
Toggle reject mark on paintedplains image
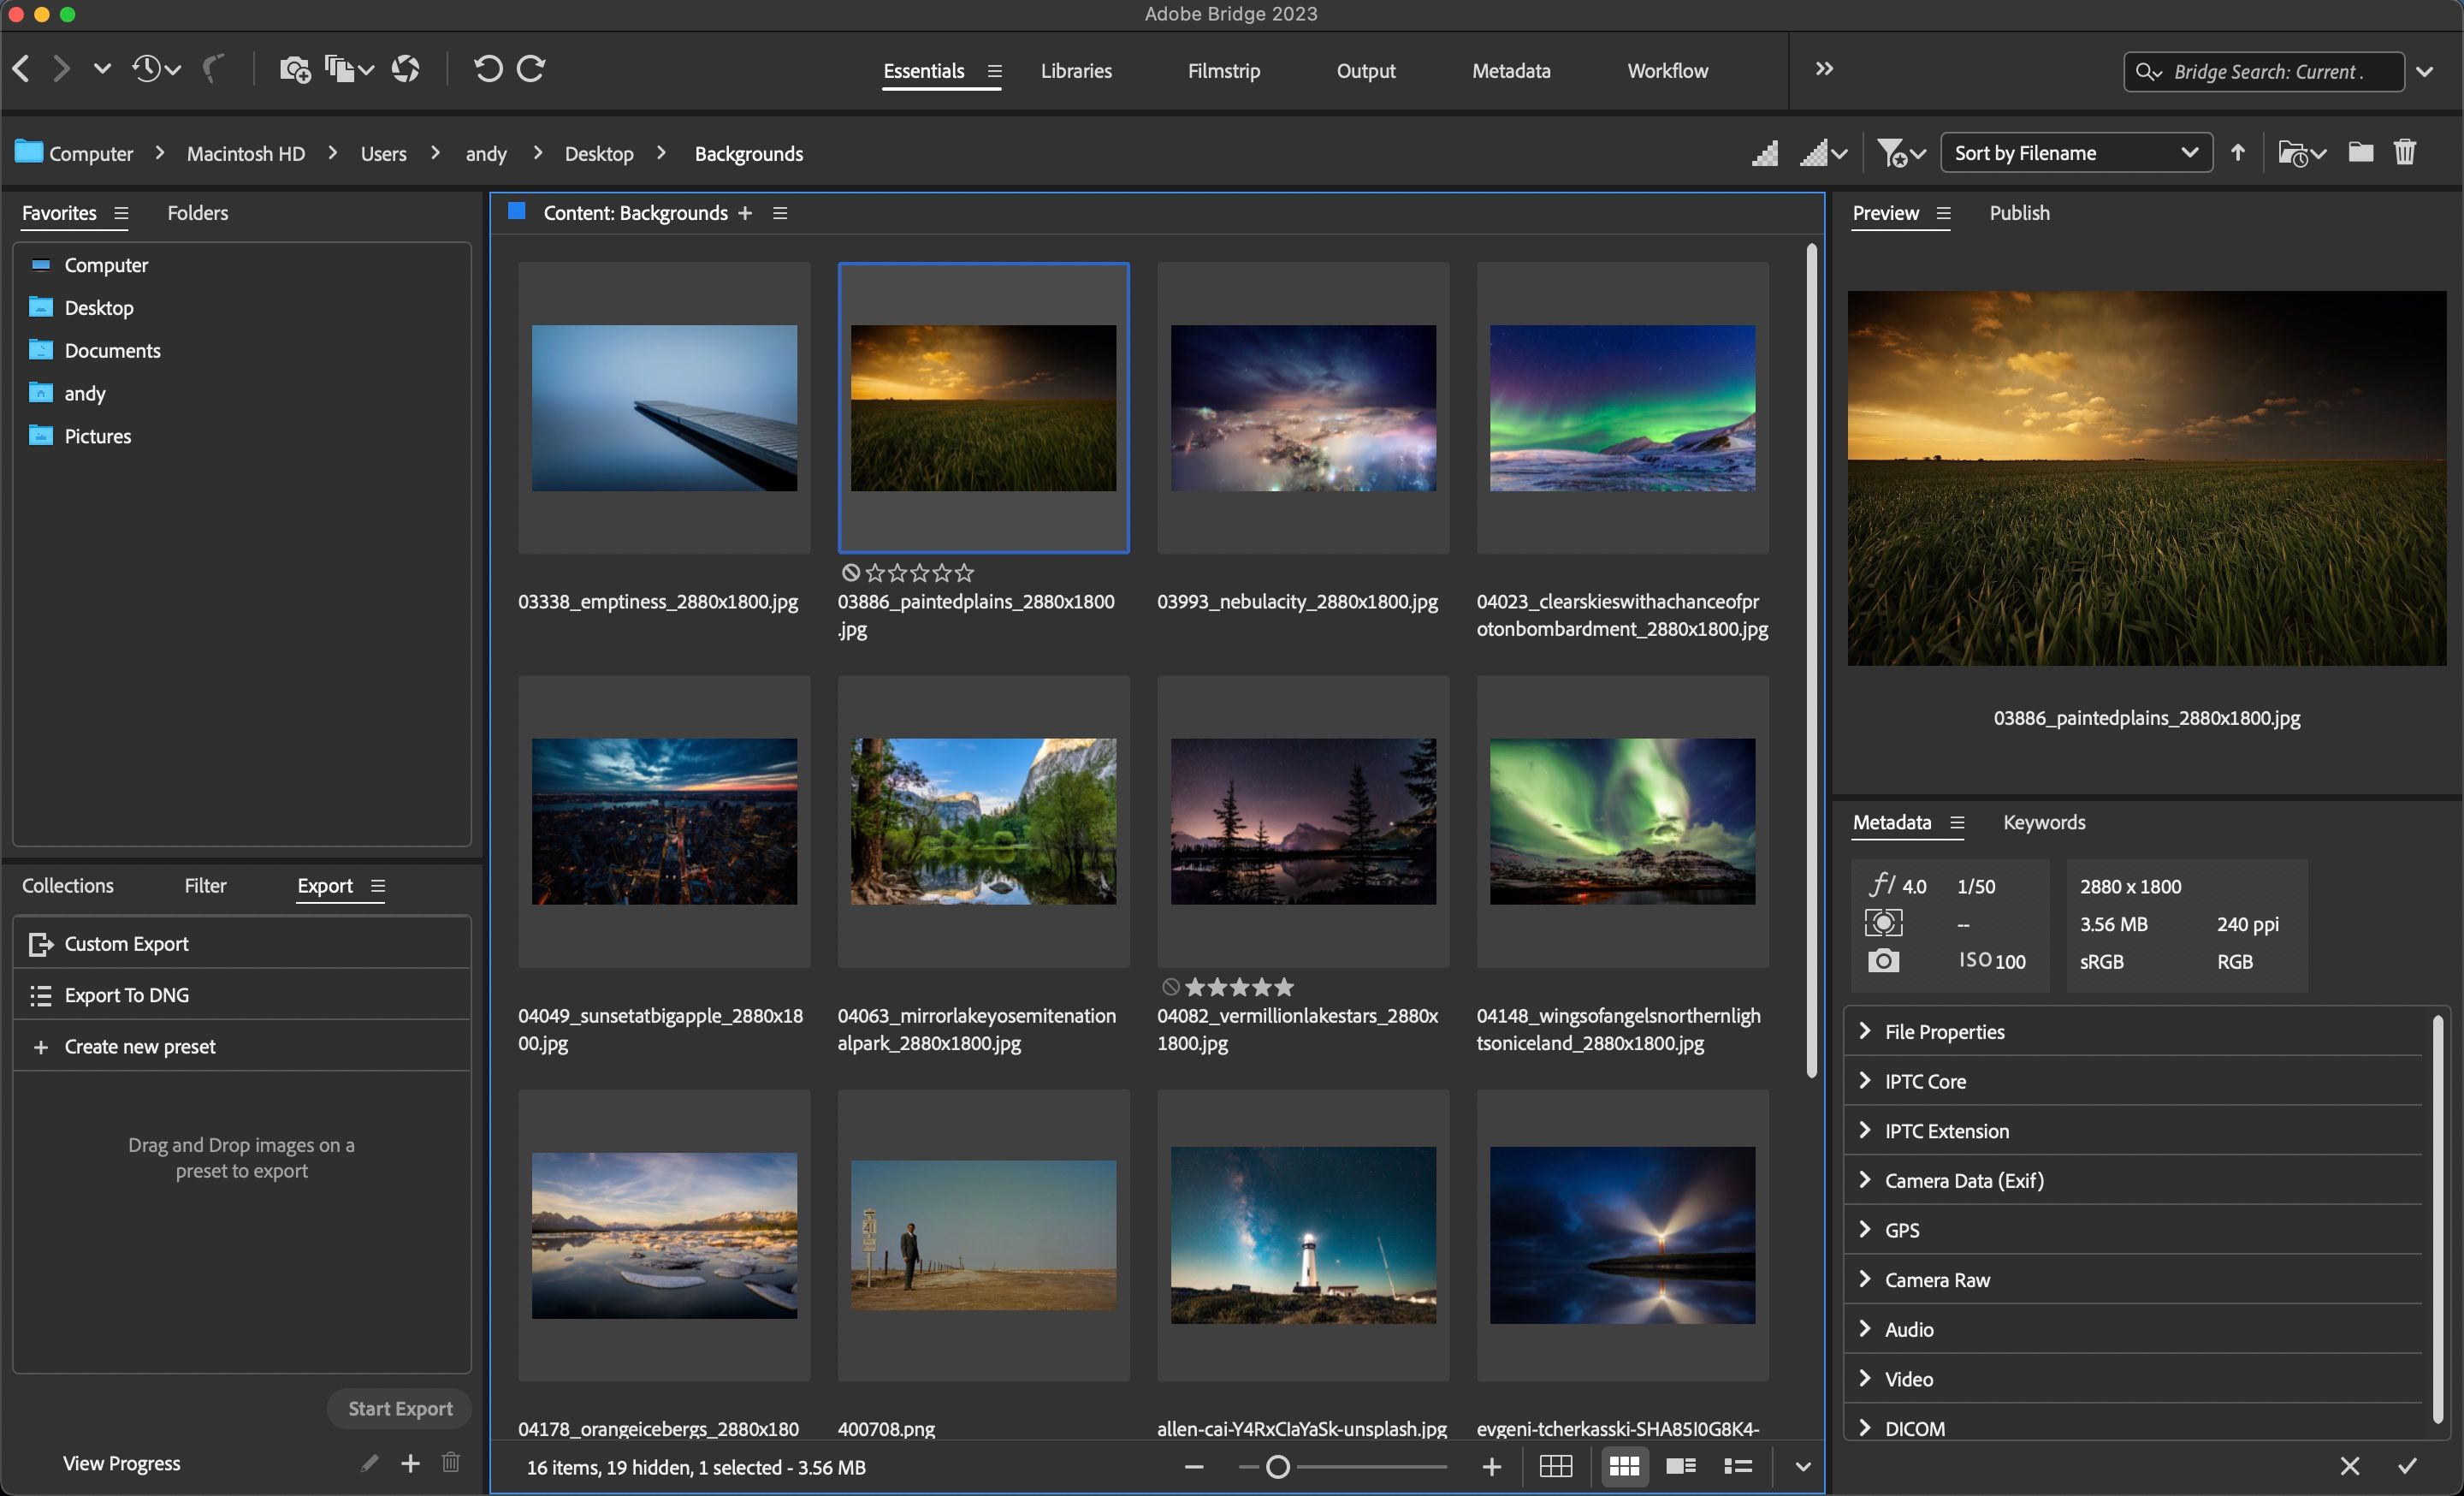pos(850,573)
